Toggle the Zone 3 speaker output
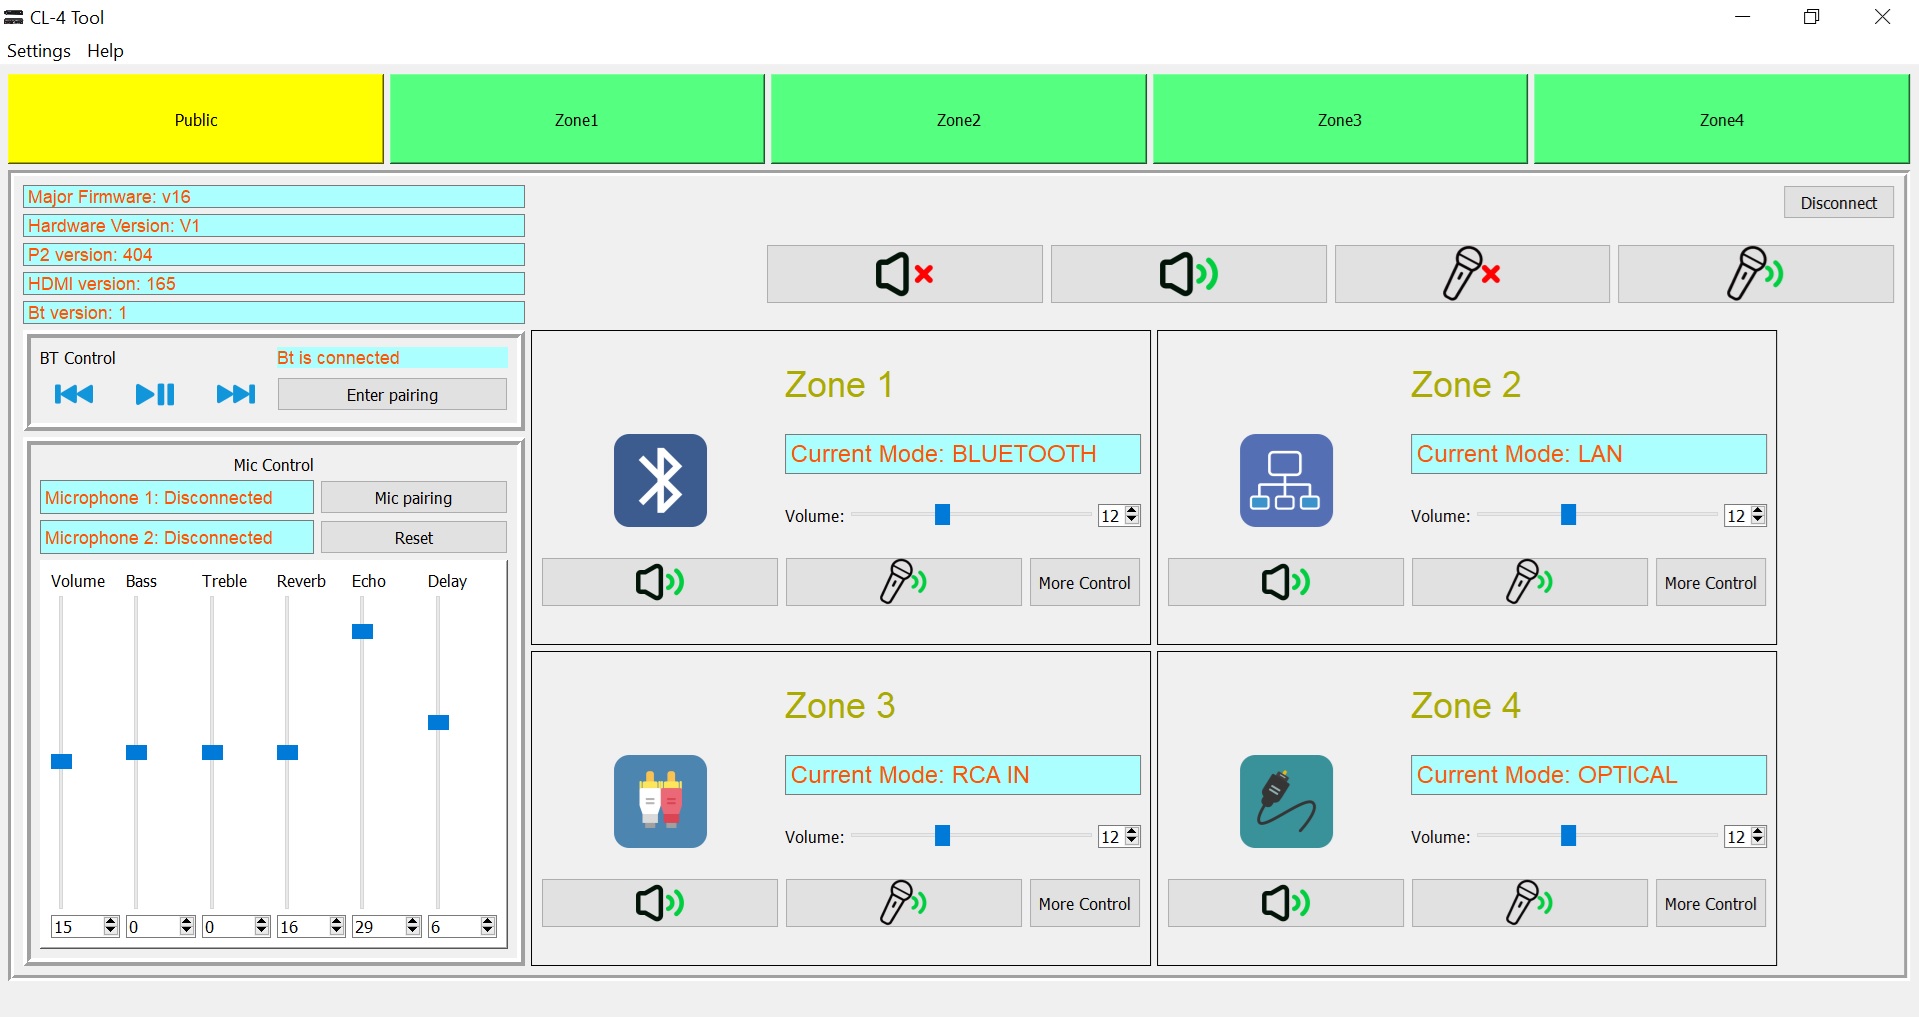 (x=660, y=903)
